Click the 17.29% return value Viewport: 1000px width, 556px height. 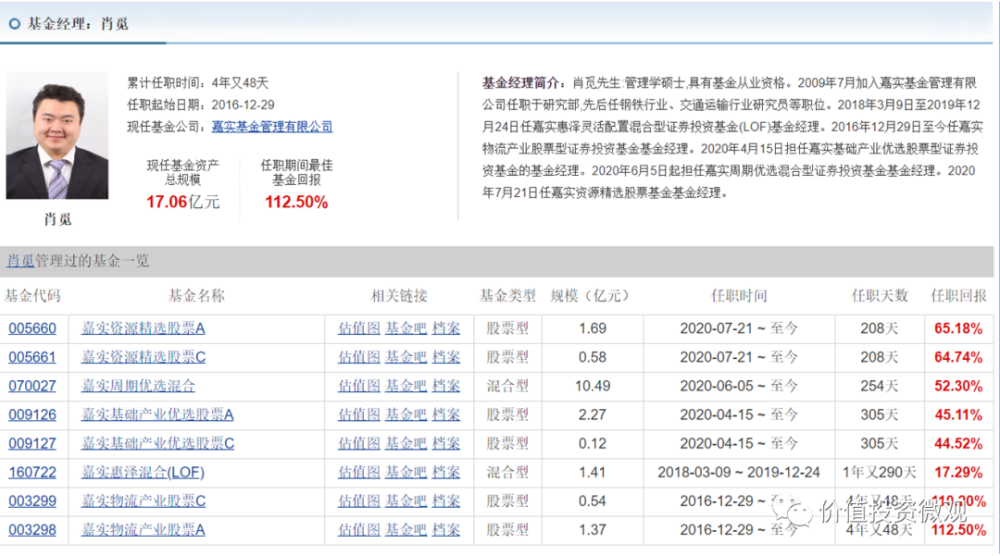(958, 472)
